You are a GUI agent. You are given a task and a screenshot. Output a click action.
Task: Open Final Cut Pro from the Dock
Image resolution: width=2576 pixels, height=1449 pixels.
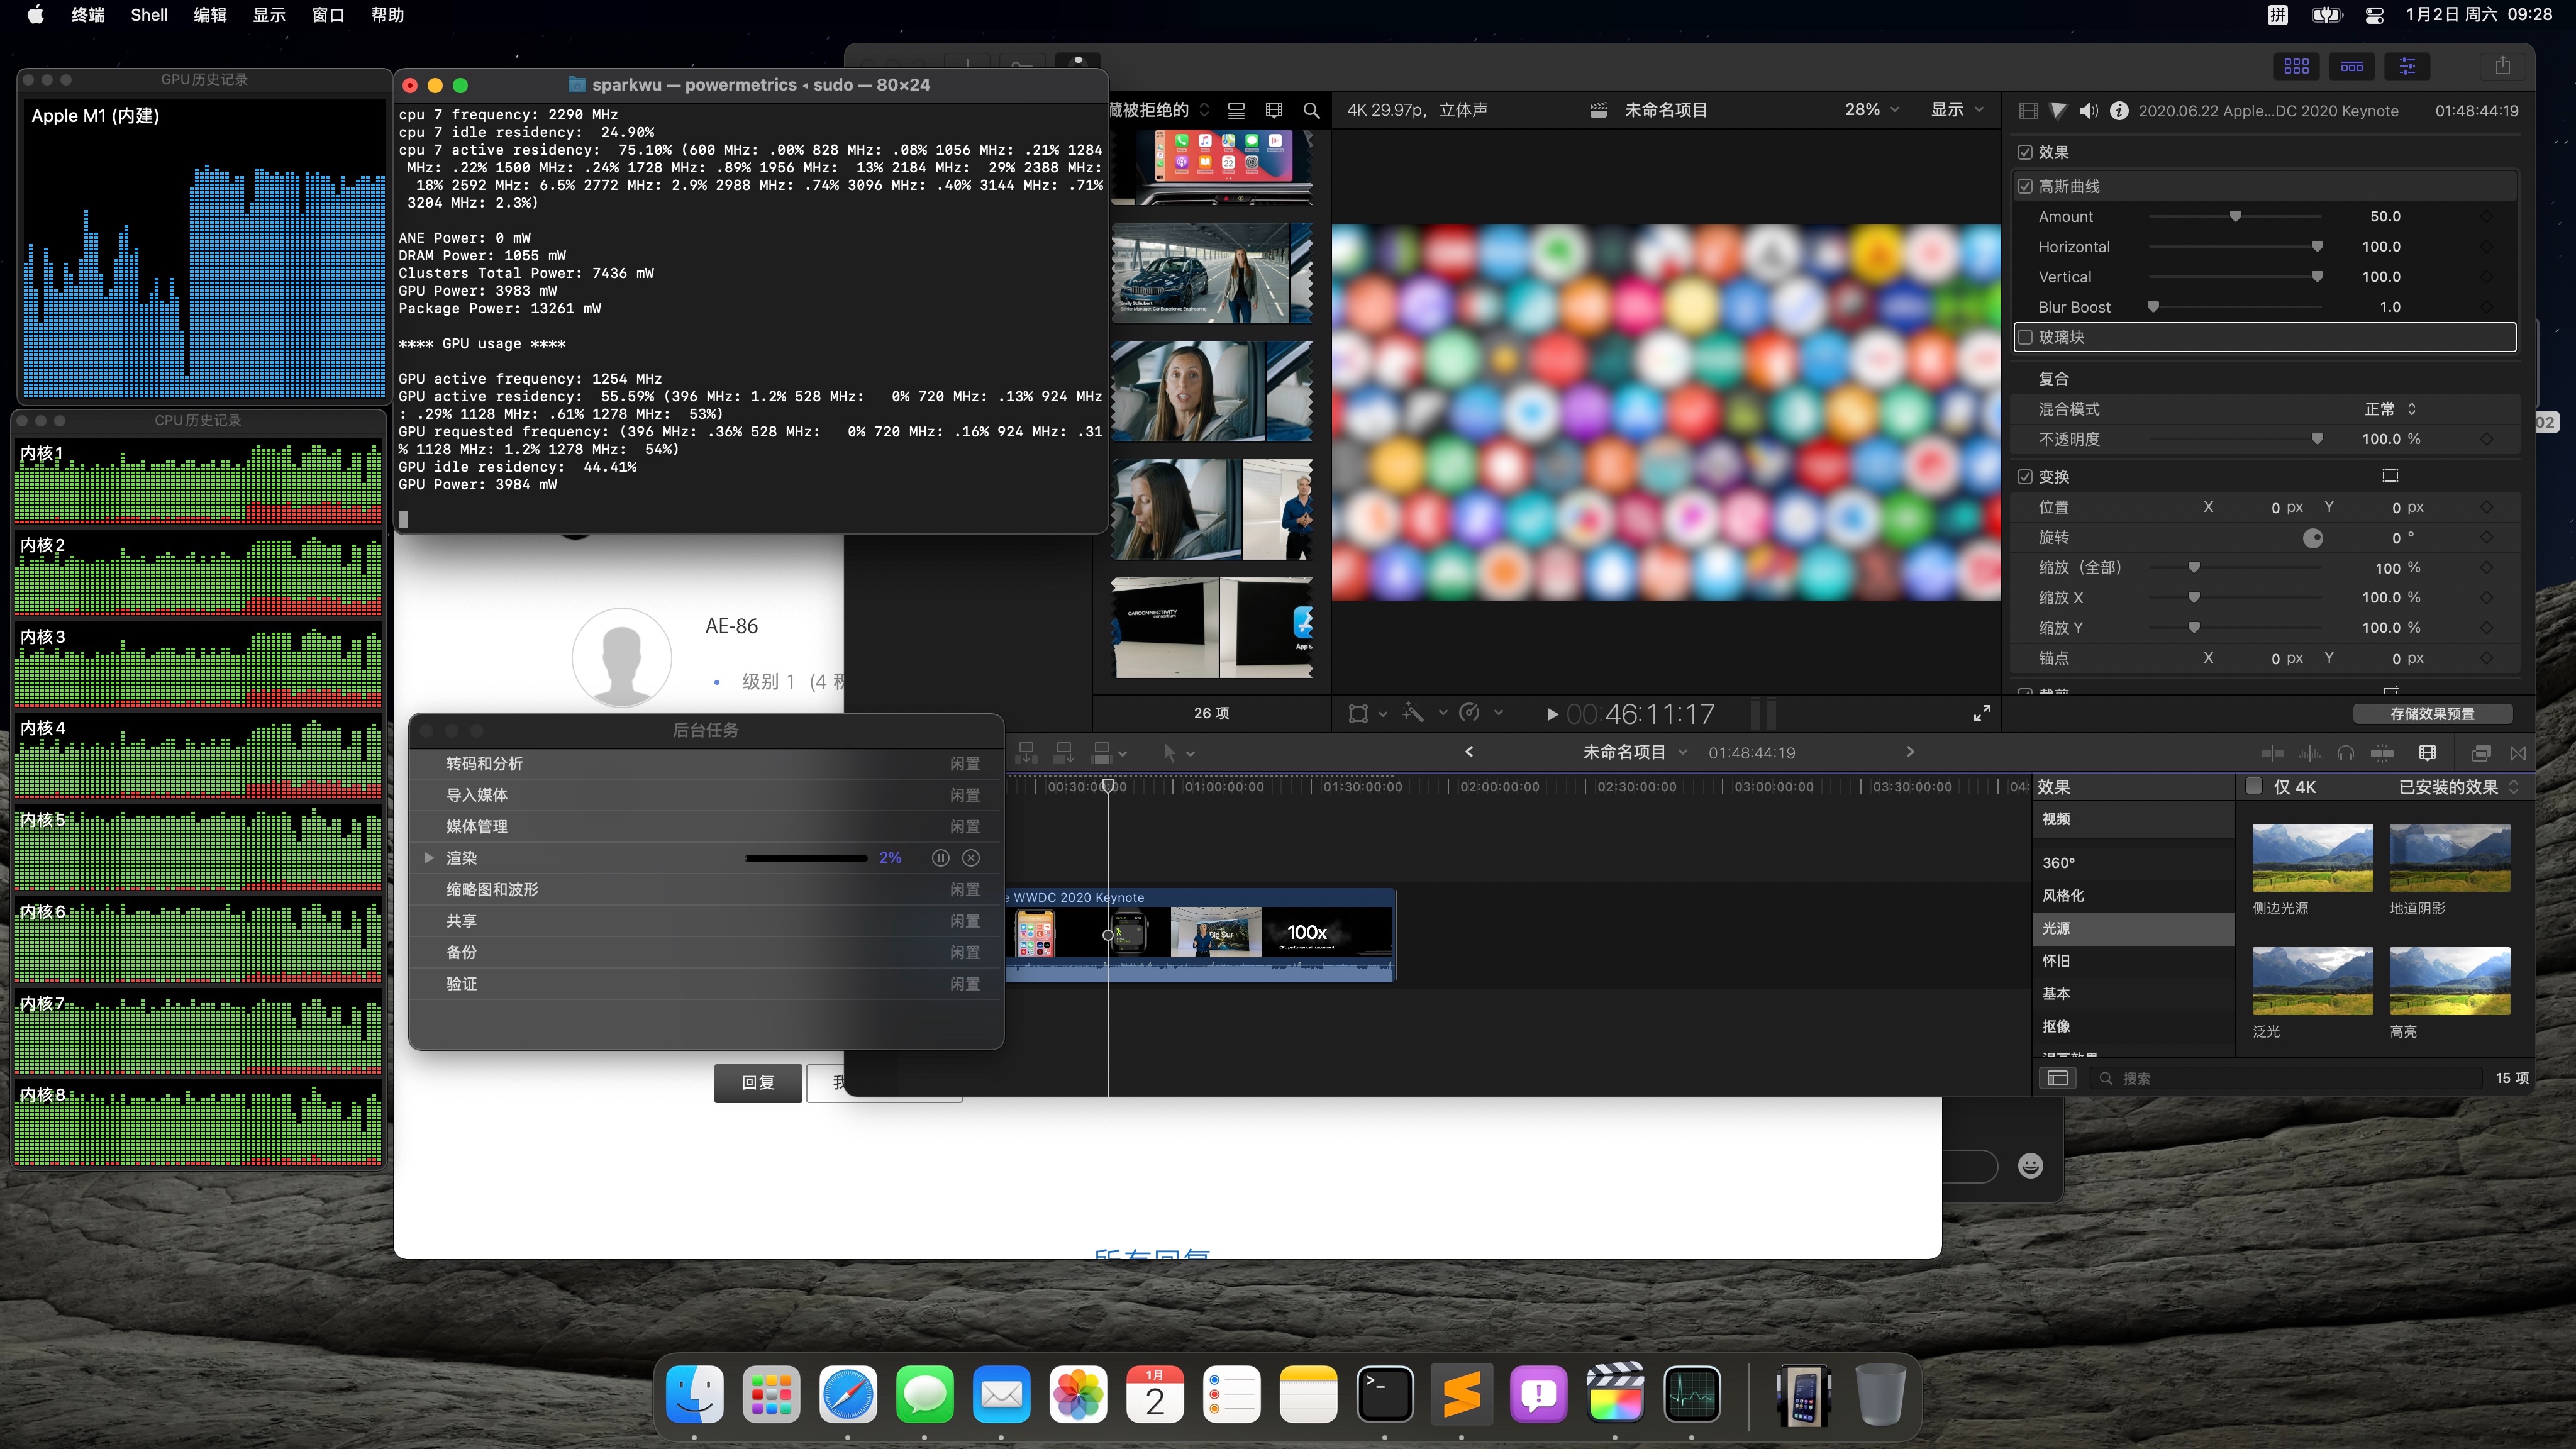1614,1394
